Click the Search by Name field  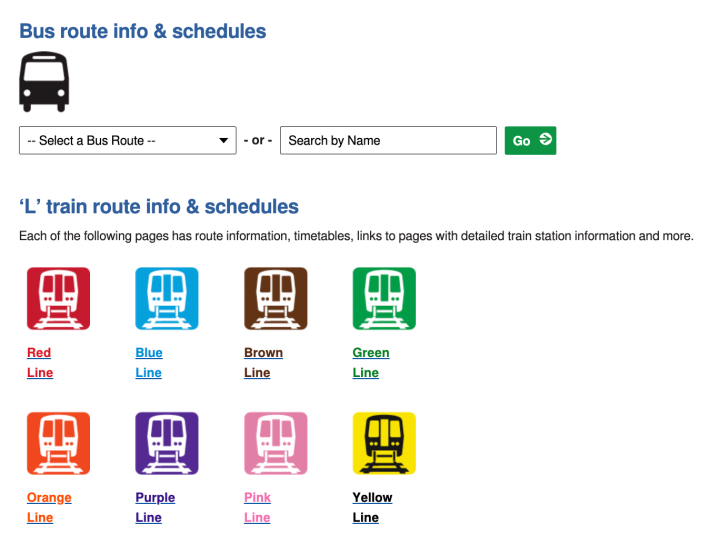[x=388, y=141]
